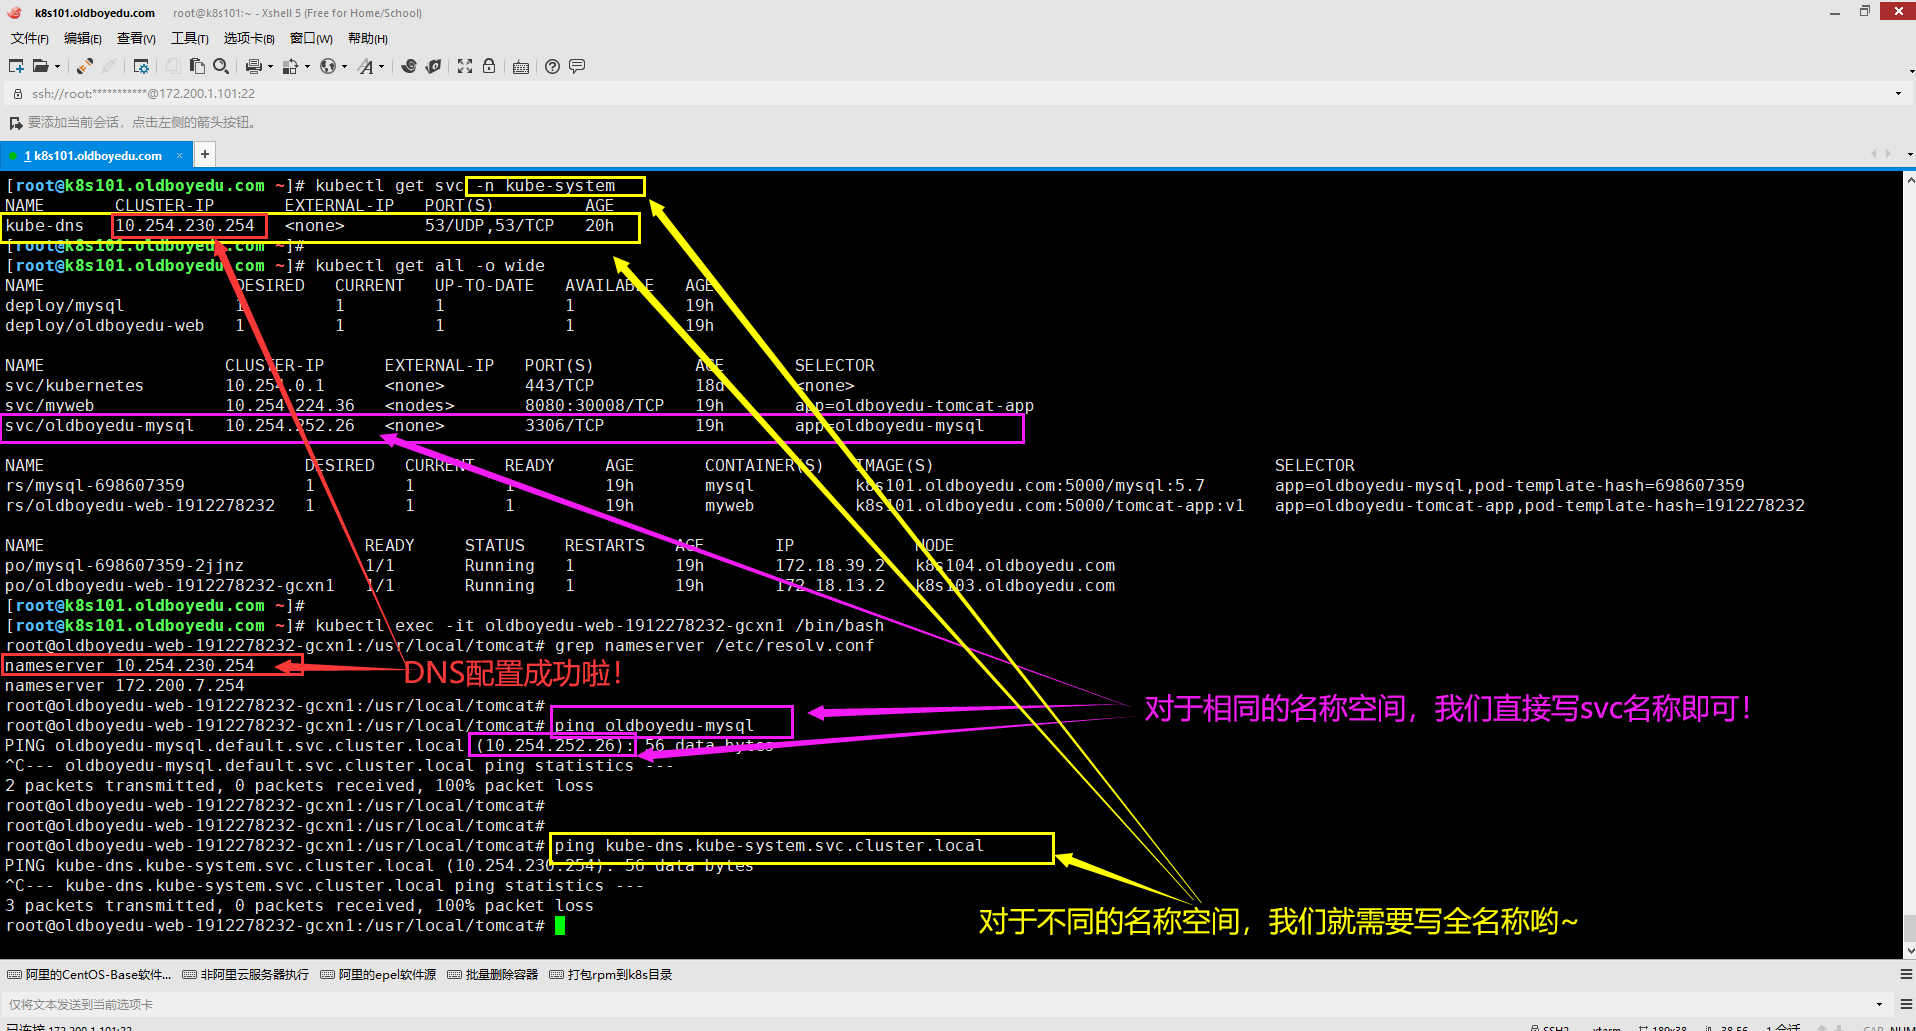Viewport: 1916px width, 1031px height.
Task: Toggle full screen mode
Action: point(465,66)
